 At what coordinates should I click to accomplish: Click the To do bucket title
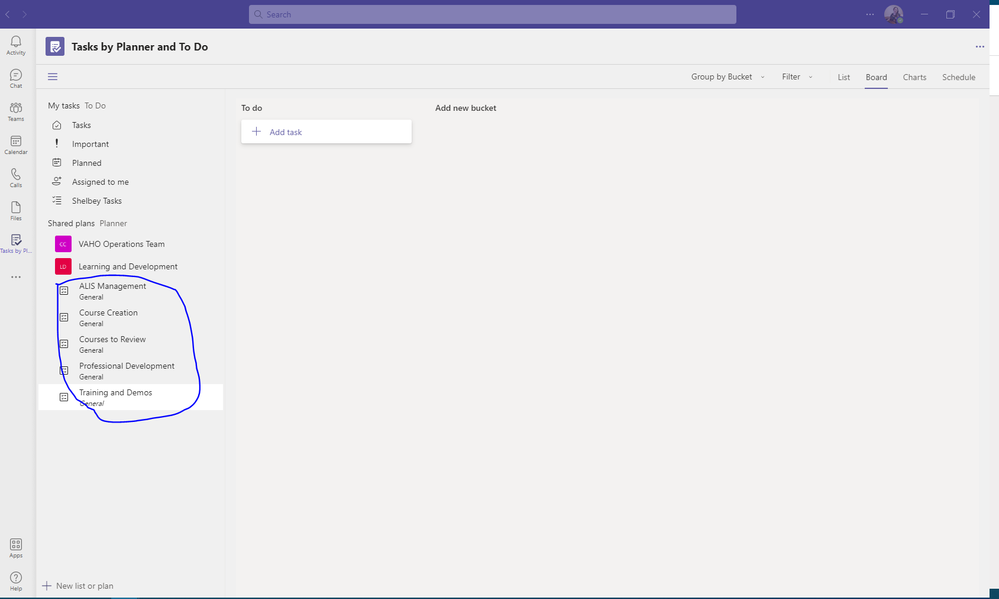point(252,108)
